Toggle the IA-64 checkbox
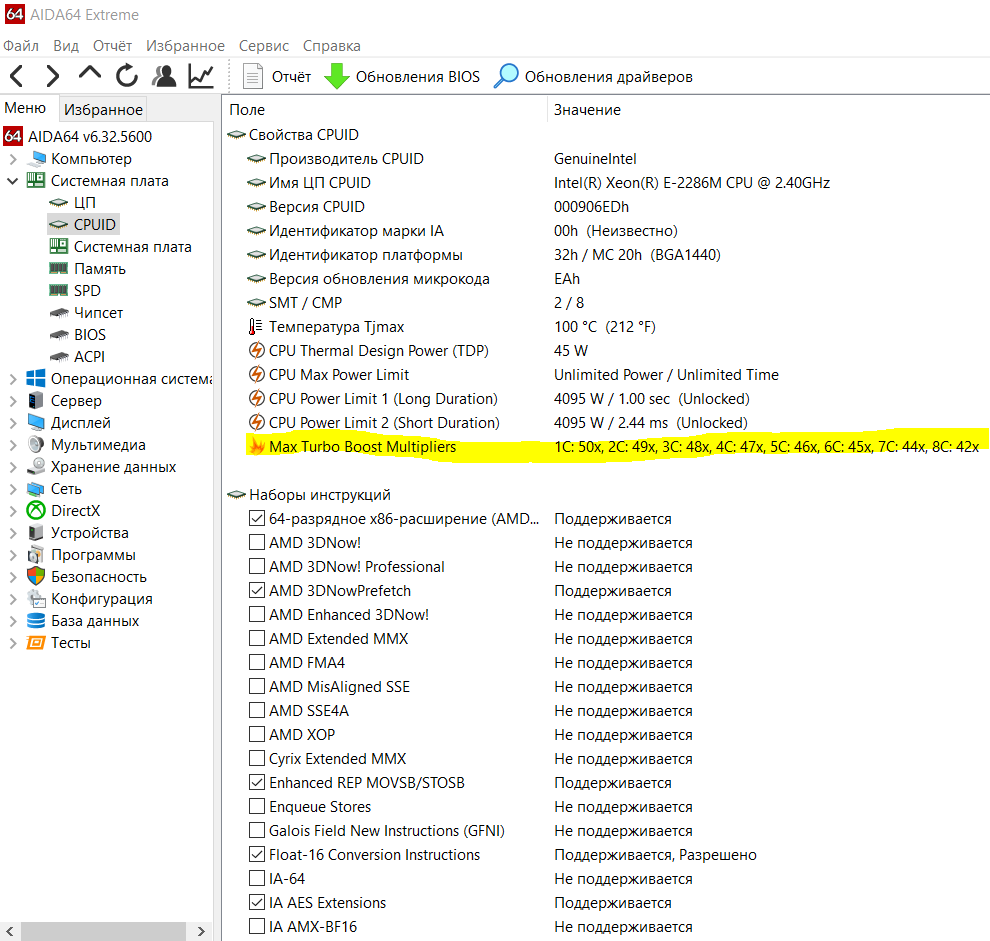990x941 pixels. pos(257,878)
